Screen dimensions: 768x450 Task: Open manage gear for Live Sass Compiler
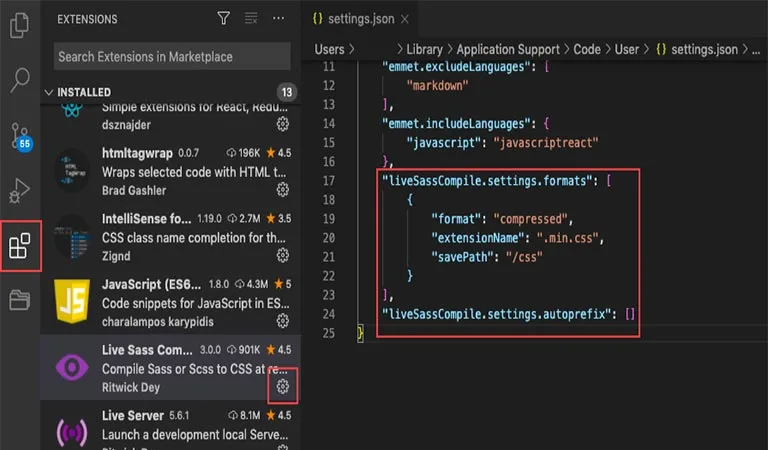coord(283,386)
